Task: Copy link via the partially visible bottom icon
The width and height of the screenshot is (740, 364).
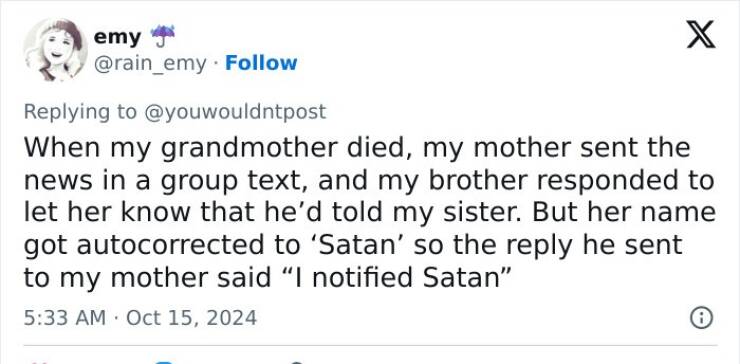Action: [296, 362]
